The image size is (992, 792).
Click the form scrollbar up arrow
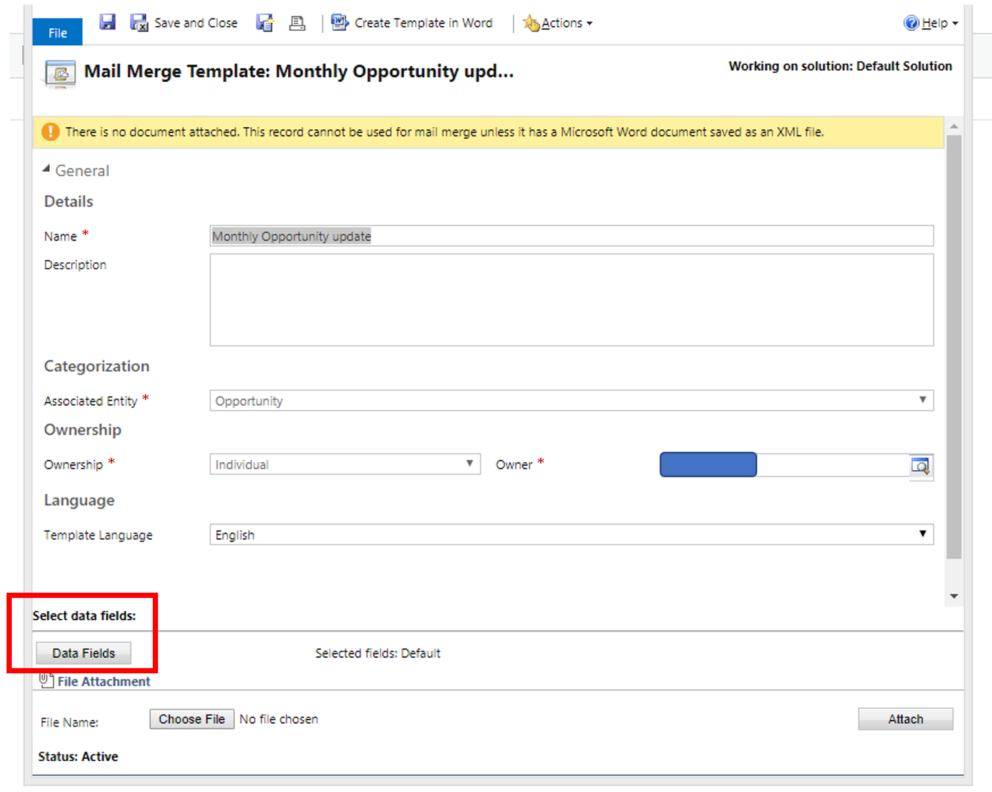click(954, 127)
